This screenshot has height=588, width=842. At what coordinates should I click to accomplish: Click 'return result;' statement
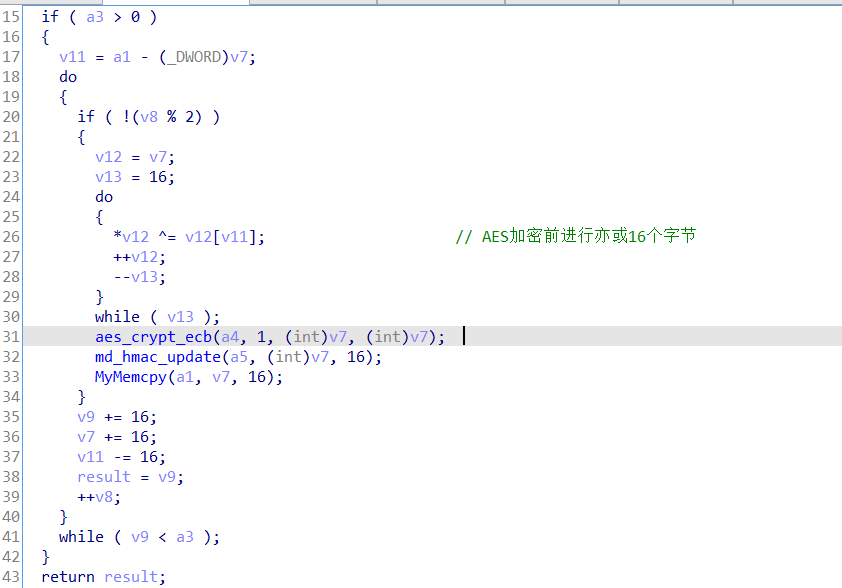point(104,577)
